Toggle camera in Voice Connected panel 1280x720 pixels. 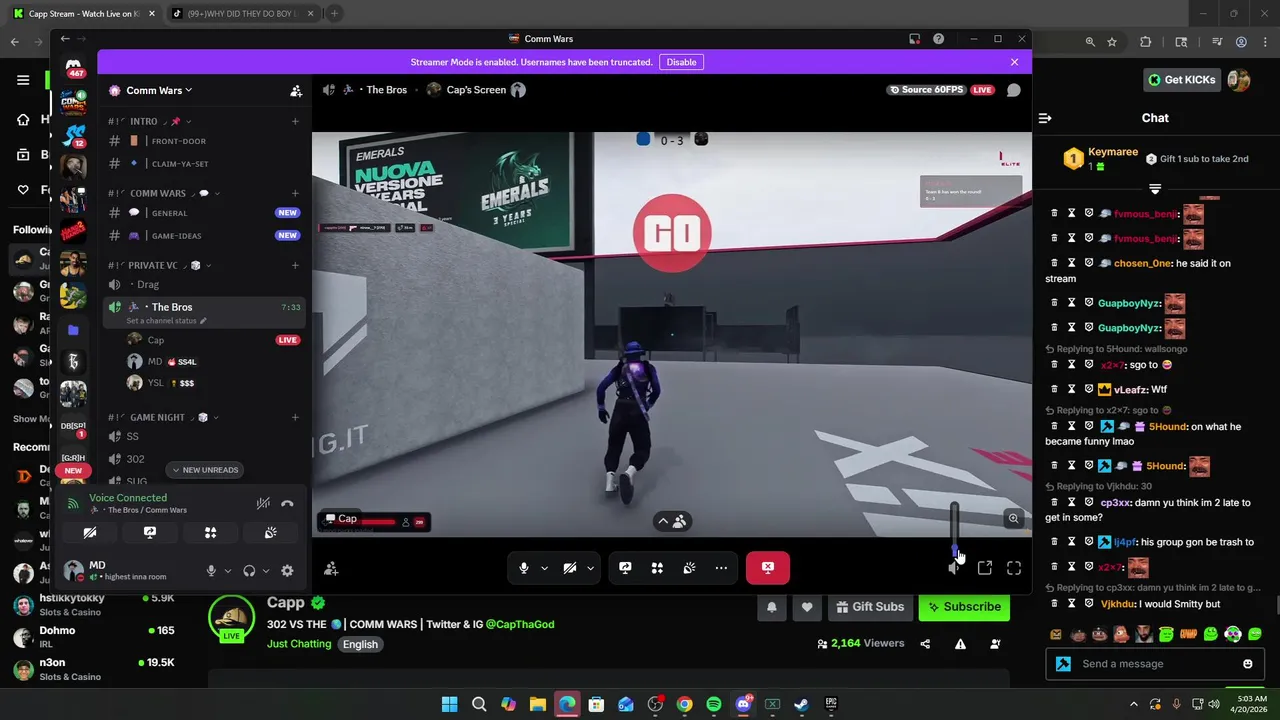(89, 533)
